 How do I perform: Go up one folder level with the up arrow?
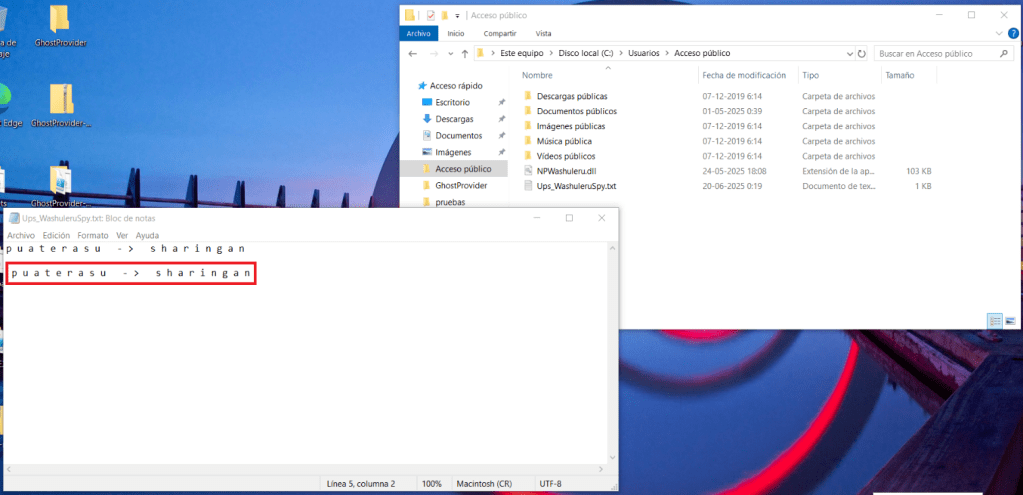click(464, 53)
